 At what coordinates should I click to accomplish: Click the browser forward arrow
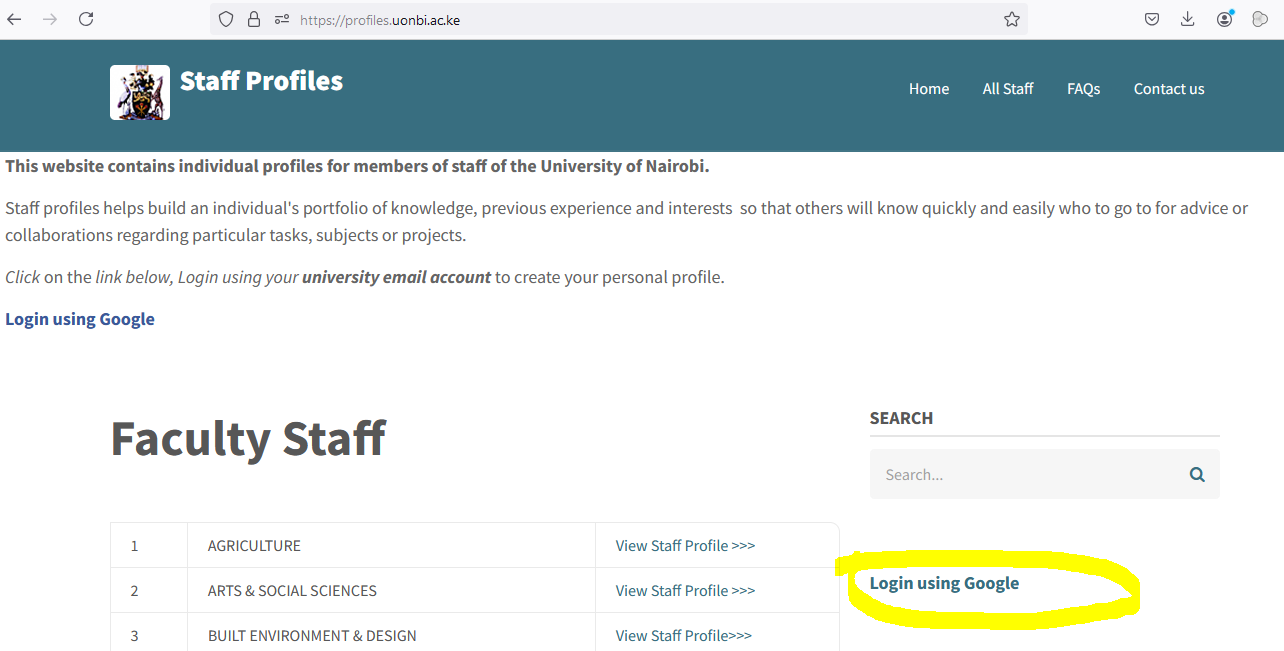(50, 19)
